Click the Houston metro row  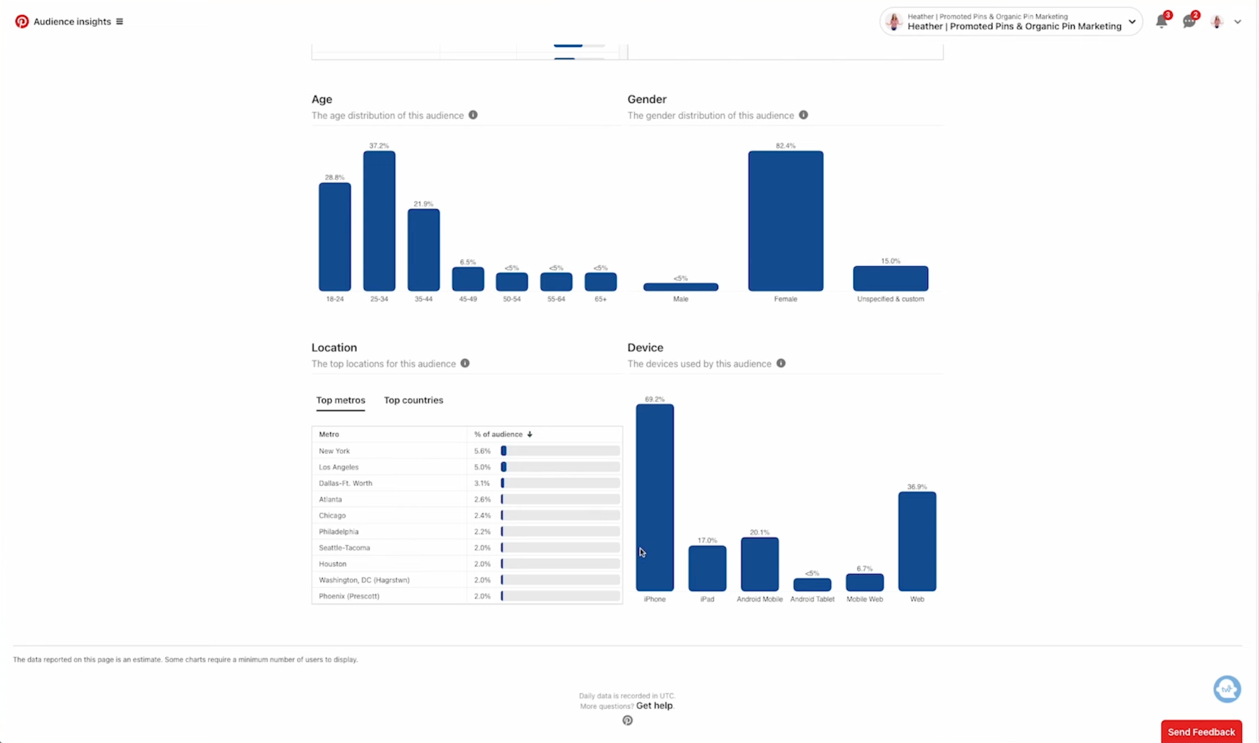467,563
